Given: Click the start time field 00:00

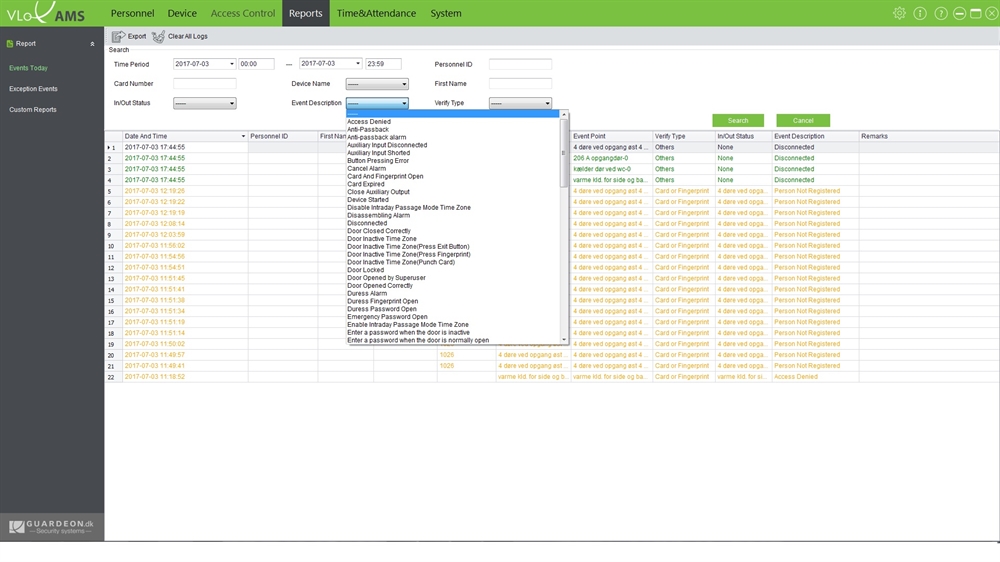Looking at the screenshot, I should pos(256,64).
